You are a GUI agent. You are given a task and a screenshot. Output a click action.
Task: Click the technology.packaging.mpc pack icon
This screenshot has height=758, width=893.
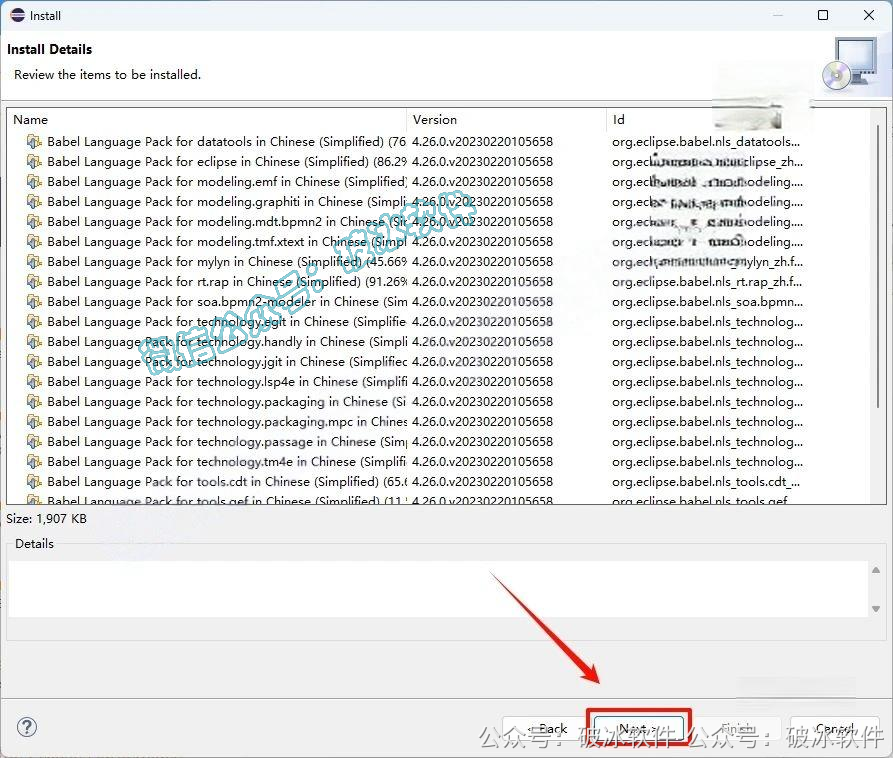(34, 421)
